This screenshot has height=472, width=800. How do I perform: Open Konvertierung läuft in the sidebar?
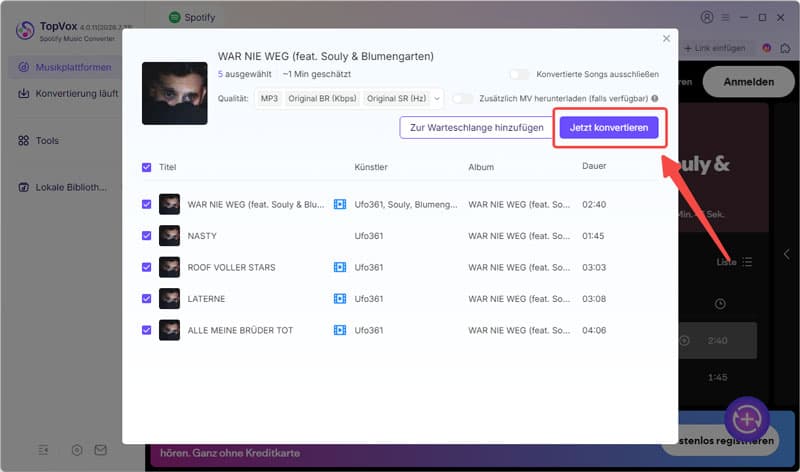click(68, 93)
